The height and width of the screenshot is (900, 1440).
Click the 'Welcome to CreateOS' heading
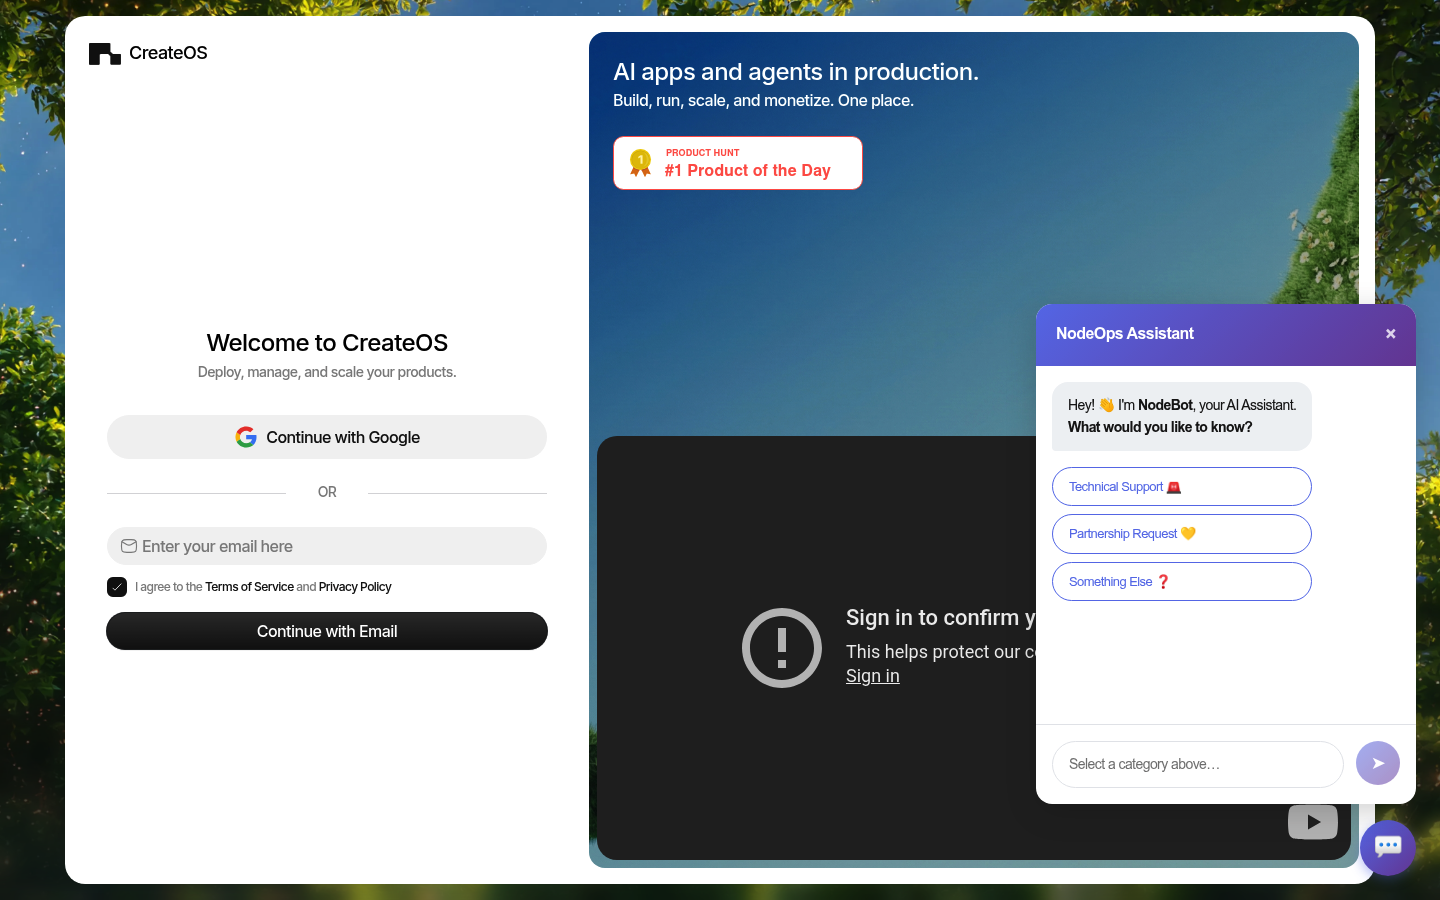pyautogui.click(x=327, y=343)
